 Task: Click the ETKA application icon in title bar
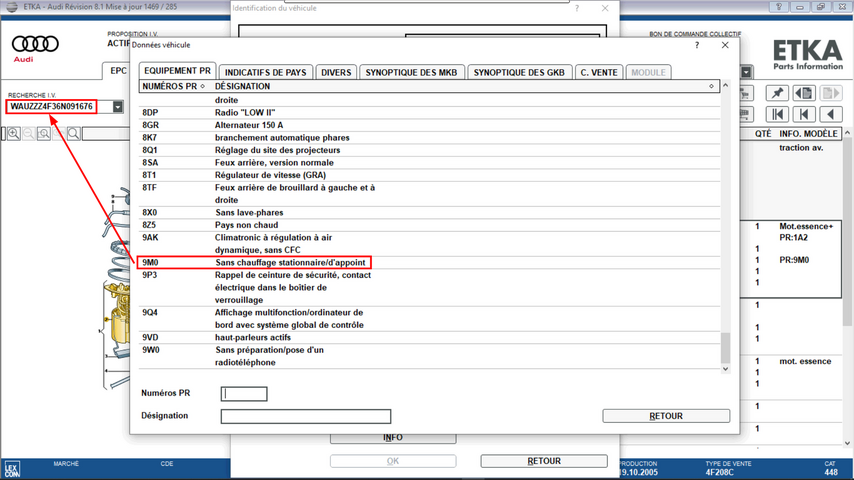tap(11, 7)
